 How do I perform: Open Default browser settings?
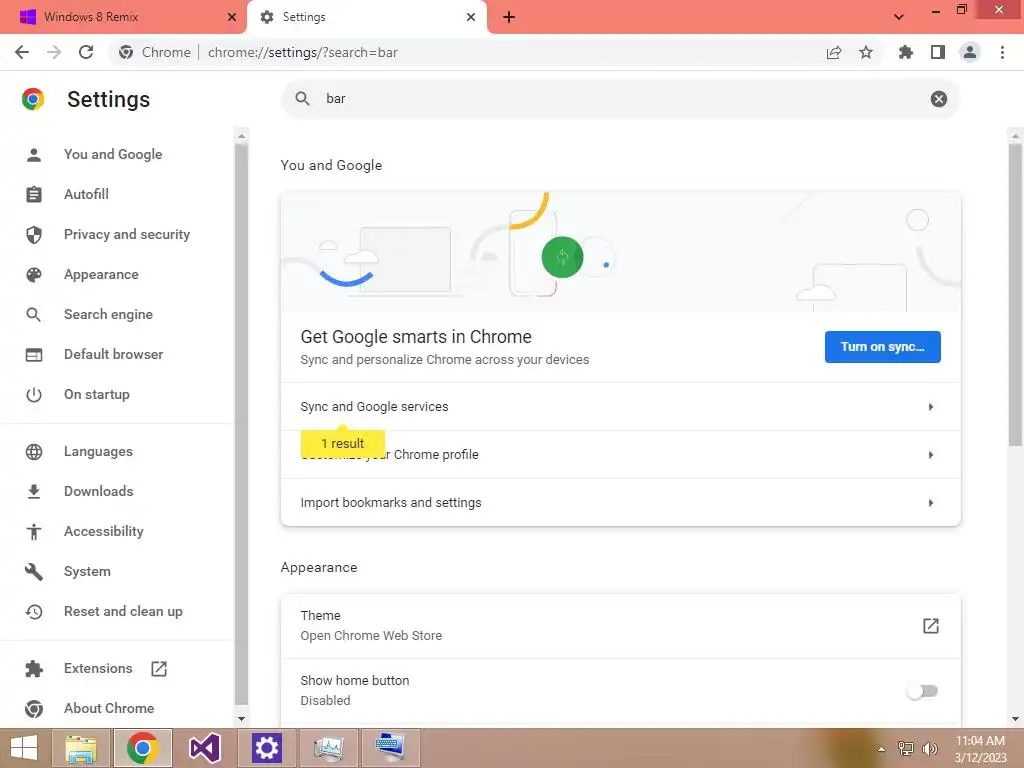(114, 354)
